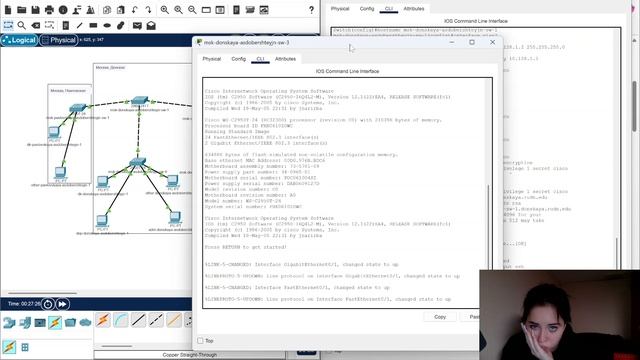Screen dimensions: 640x360
Task: Switch to Logical workspace view
Action: [x=19, y=40]
